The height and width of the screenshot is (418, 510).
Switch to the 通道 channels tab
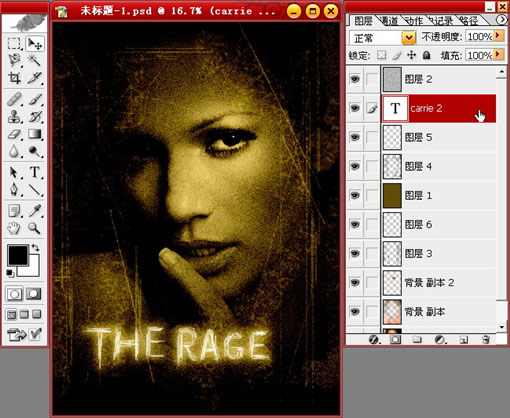click(389, 21)
